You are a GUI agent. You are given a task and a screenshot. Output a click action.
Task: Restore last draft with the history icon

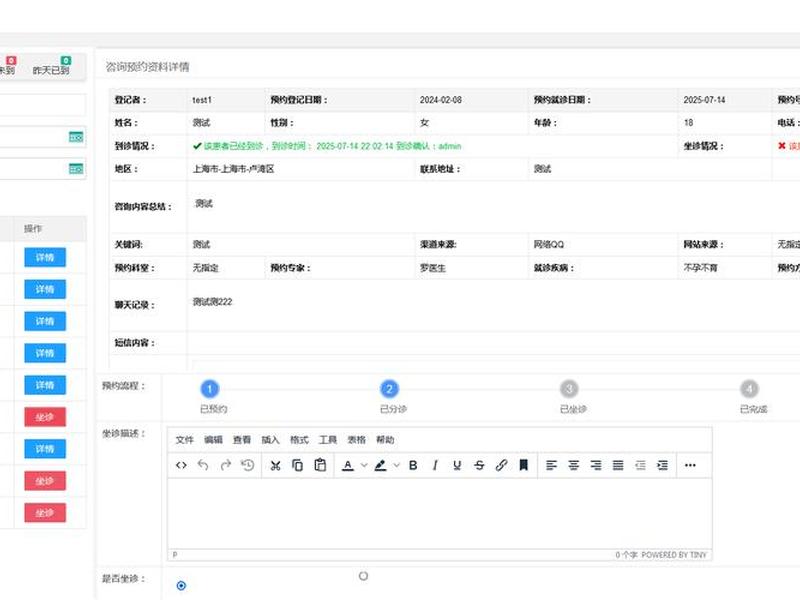coord(247,465)
